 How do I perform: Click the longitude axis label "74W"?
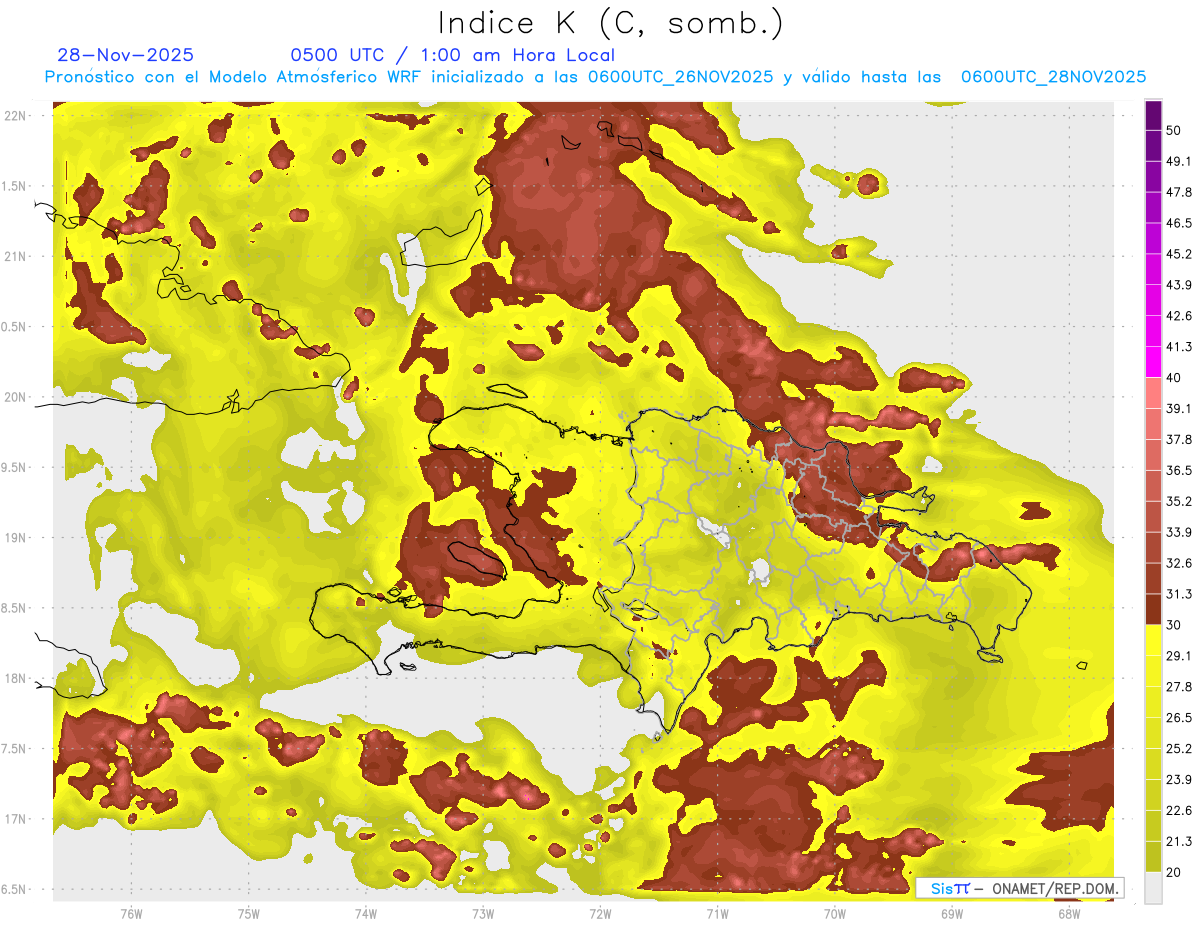tap(365, 913)
